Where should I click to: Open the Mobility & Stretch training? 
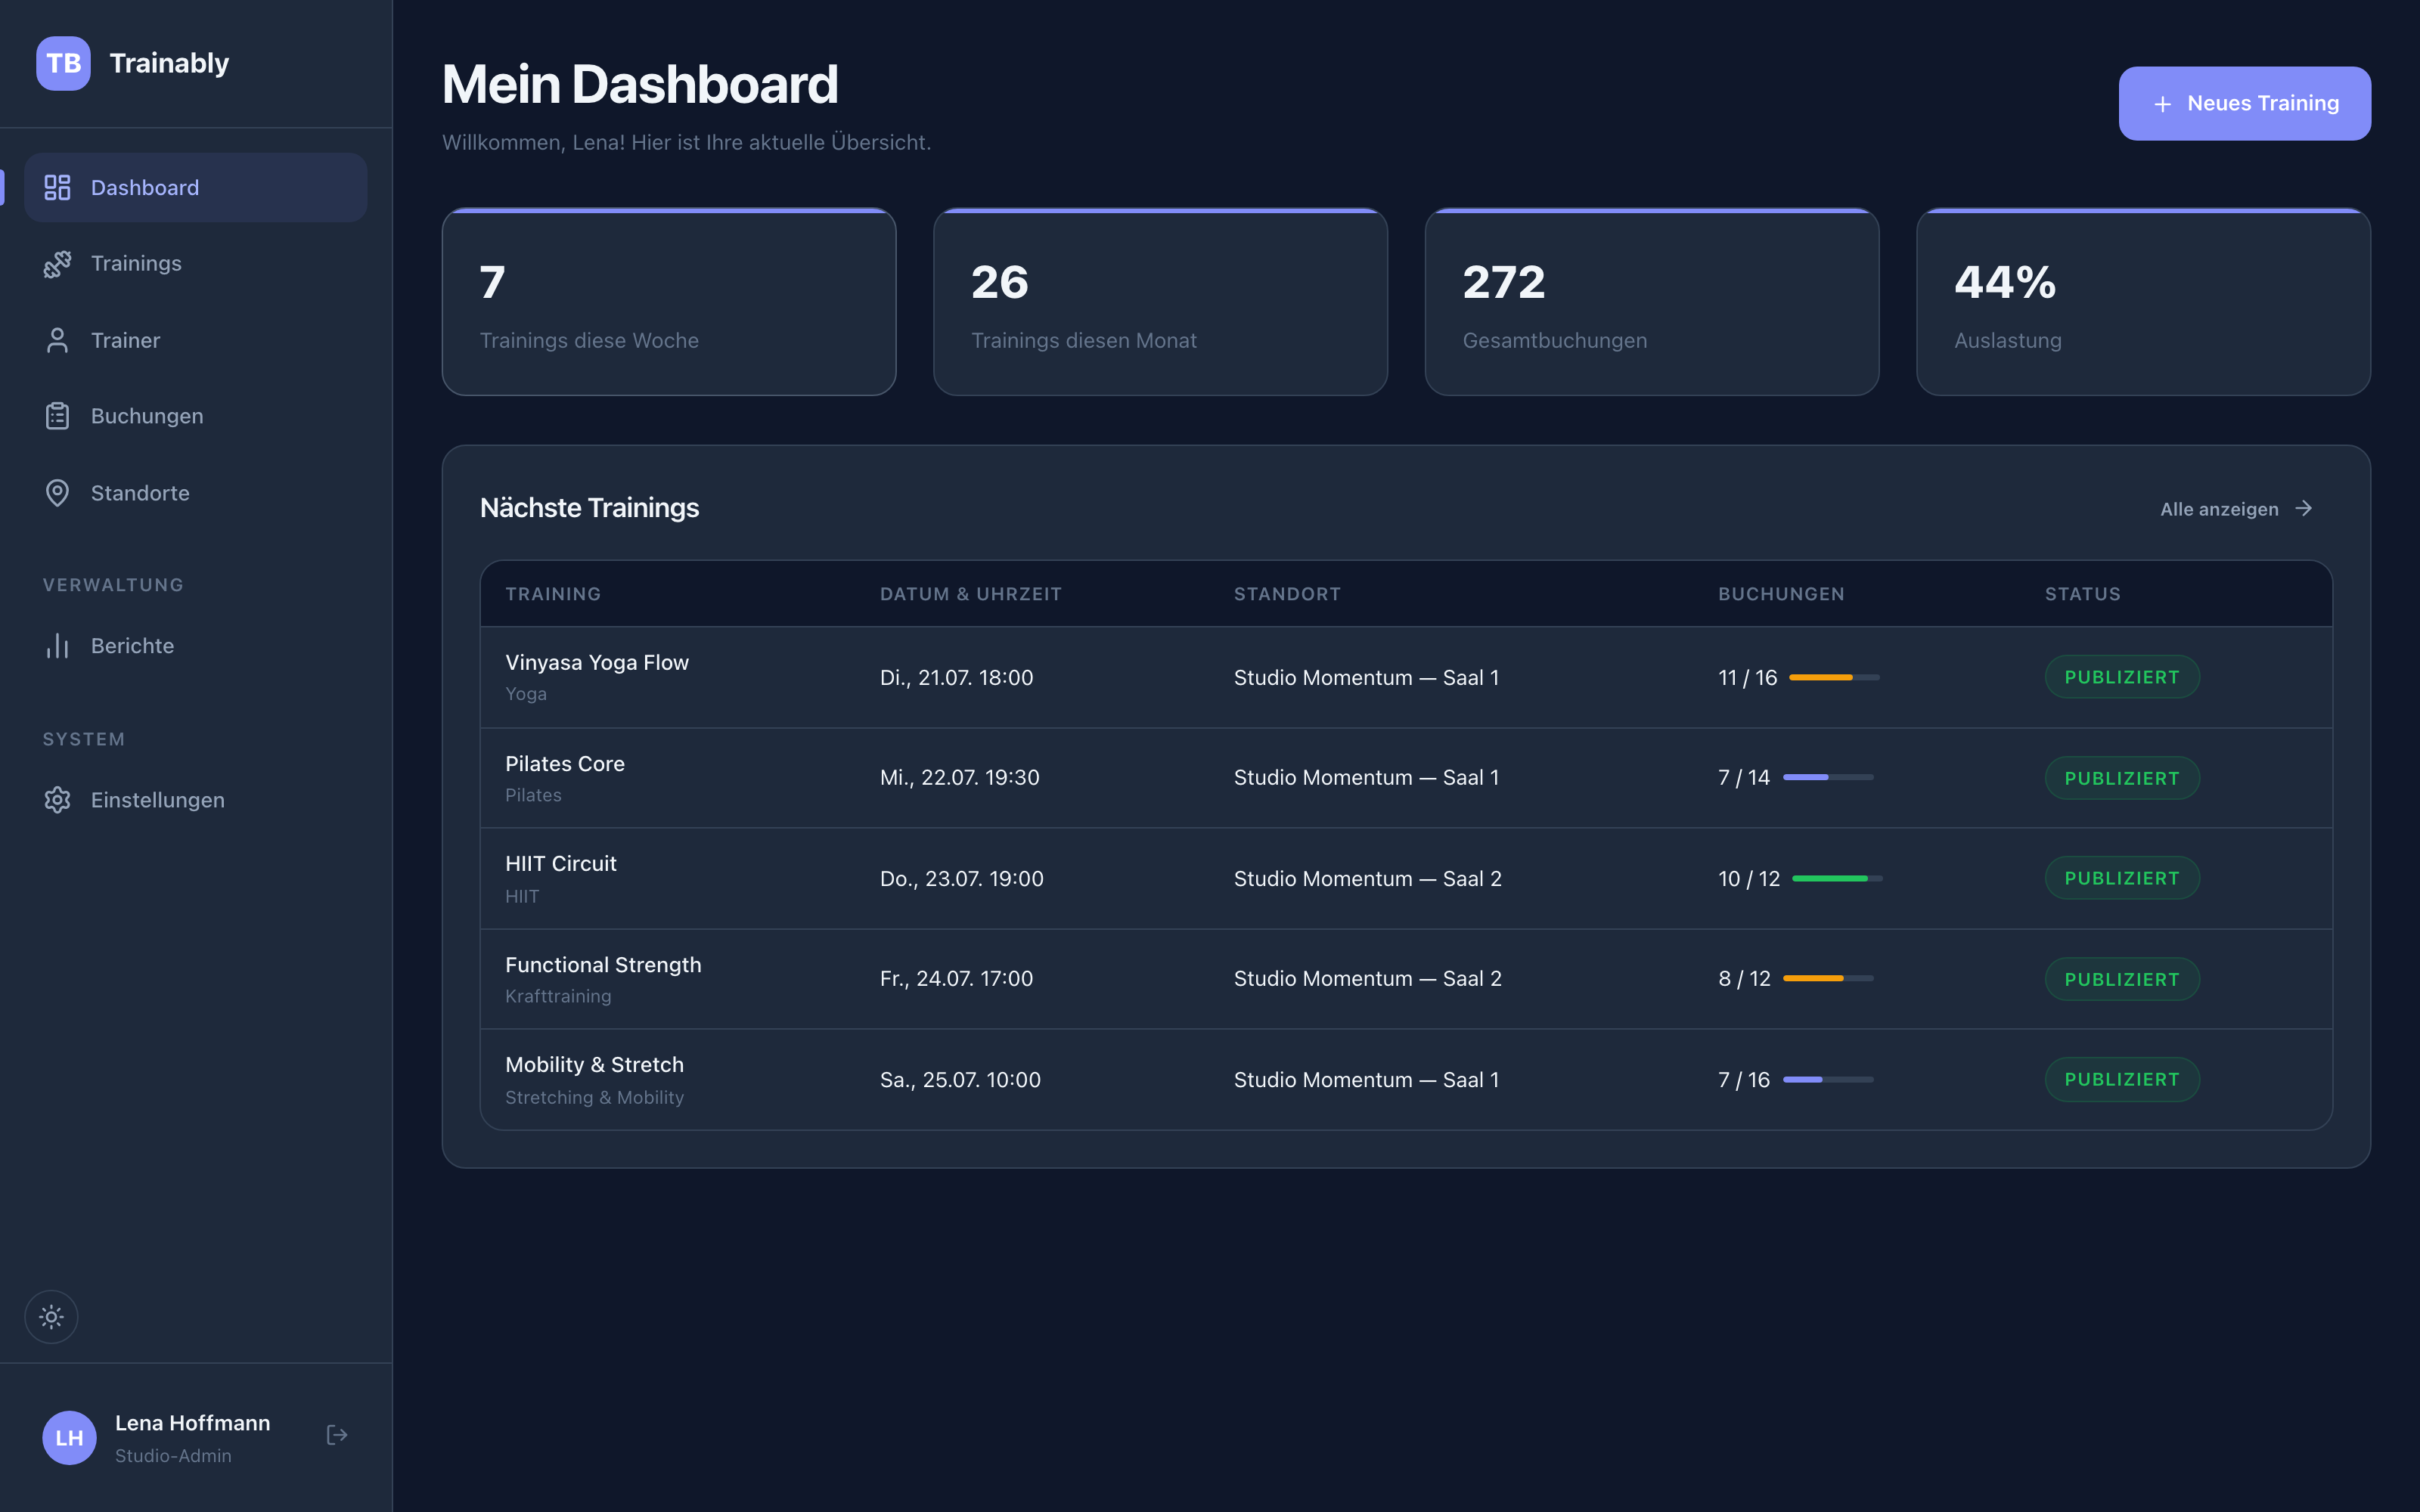[x=595, y=1064]
